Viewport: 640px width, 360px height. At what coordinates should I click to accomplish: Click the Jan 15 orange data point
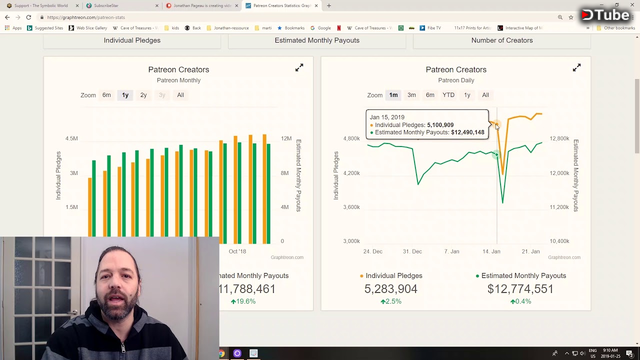(497, 123)
